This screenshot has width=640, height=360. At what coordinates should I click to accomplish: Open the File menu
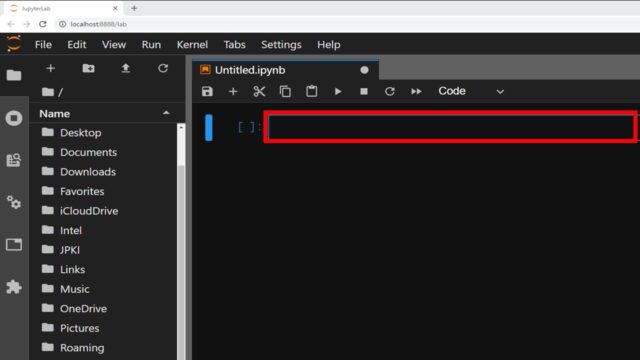[43, 44]
